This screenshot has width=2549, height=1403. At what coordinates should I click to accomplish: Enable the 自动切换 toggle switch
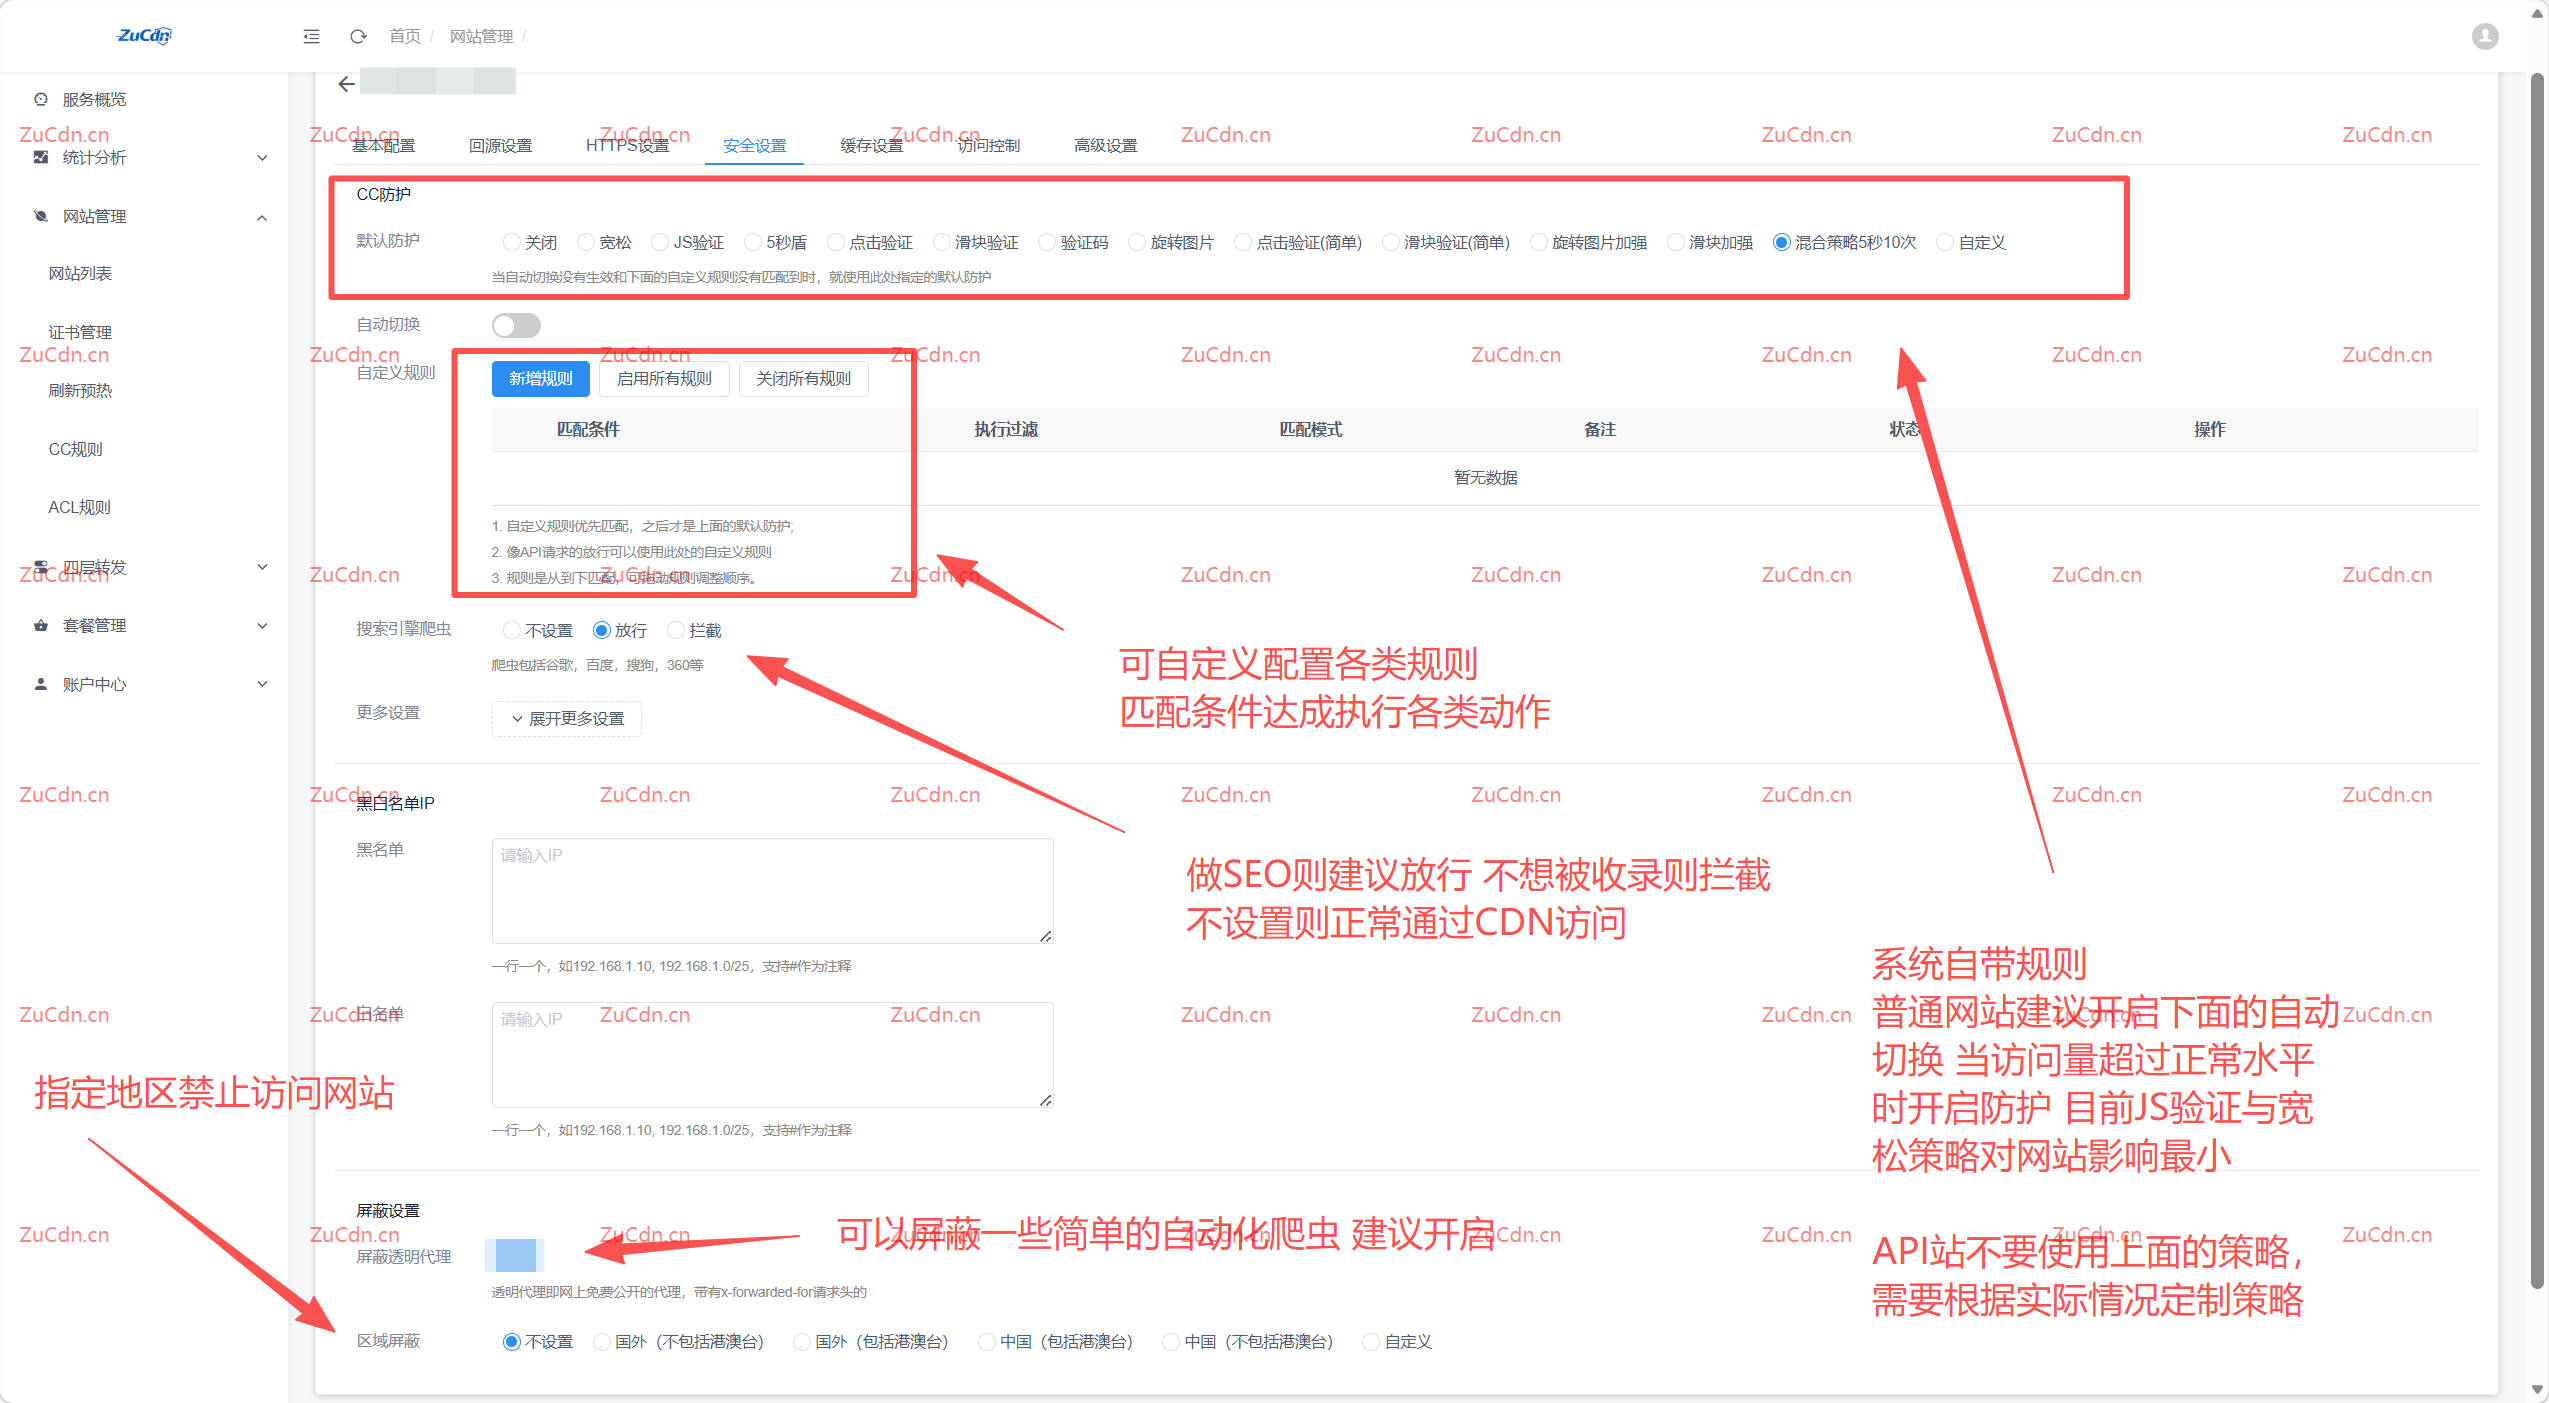[516, 324]
